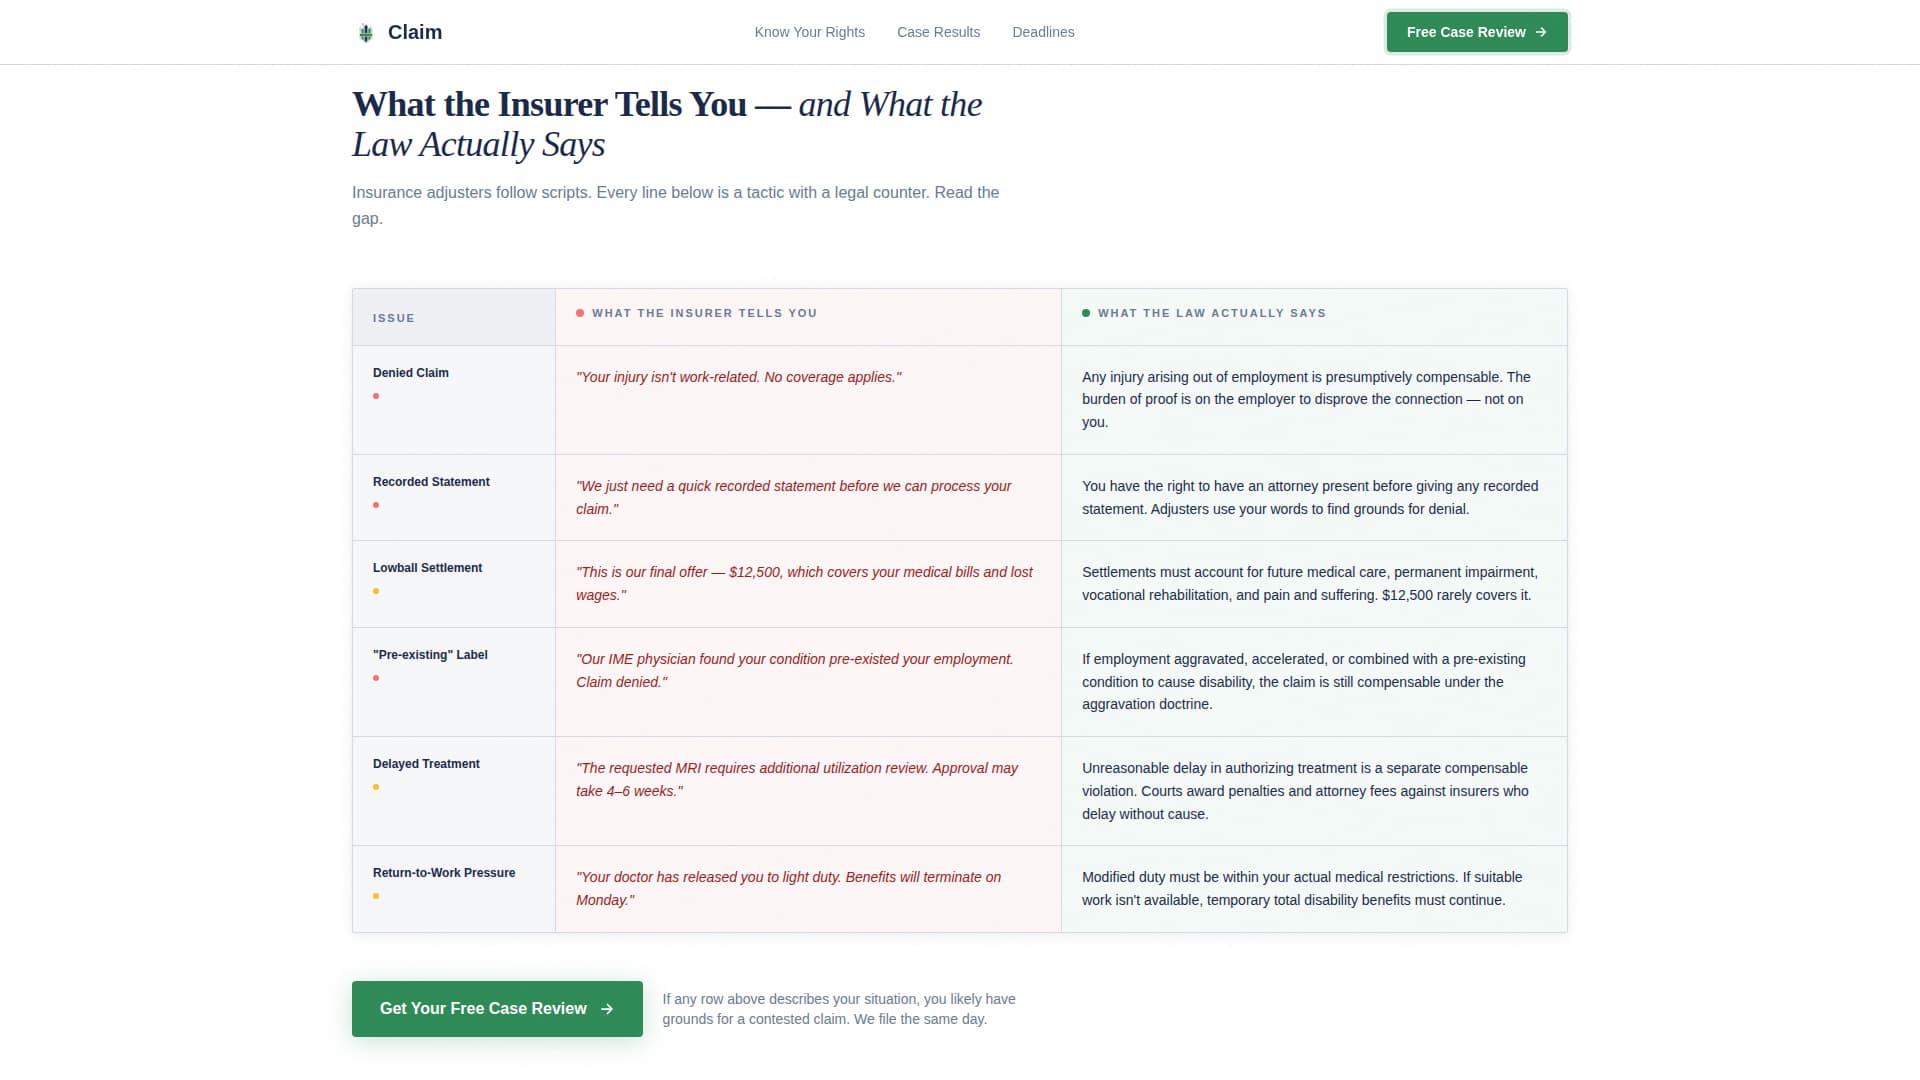Click the red dot in the insurer column header
The image size is (1920, 1080).
point(580,313)
